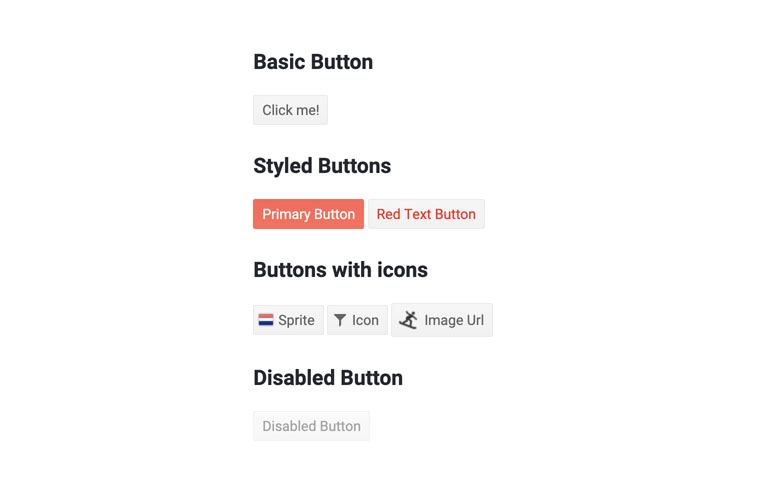Hit the button showing a funnel

(357, 320)
